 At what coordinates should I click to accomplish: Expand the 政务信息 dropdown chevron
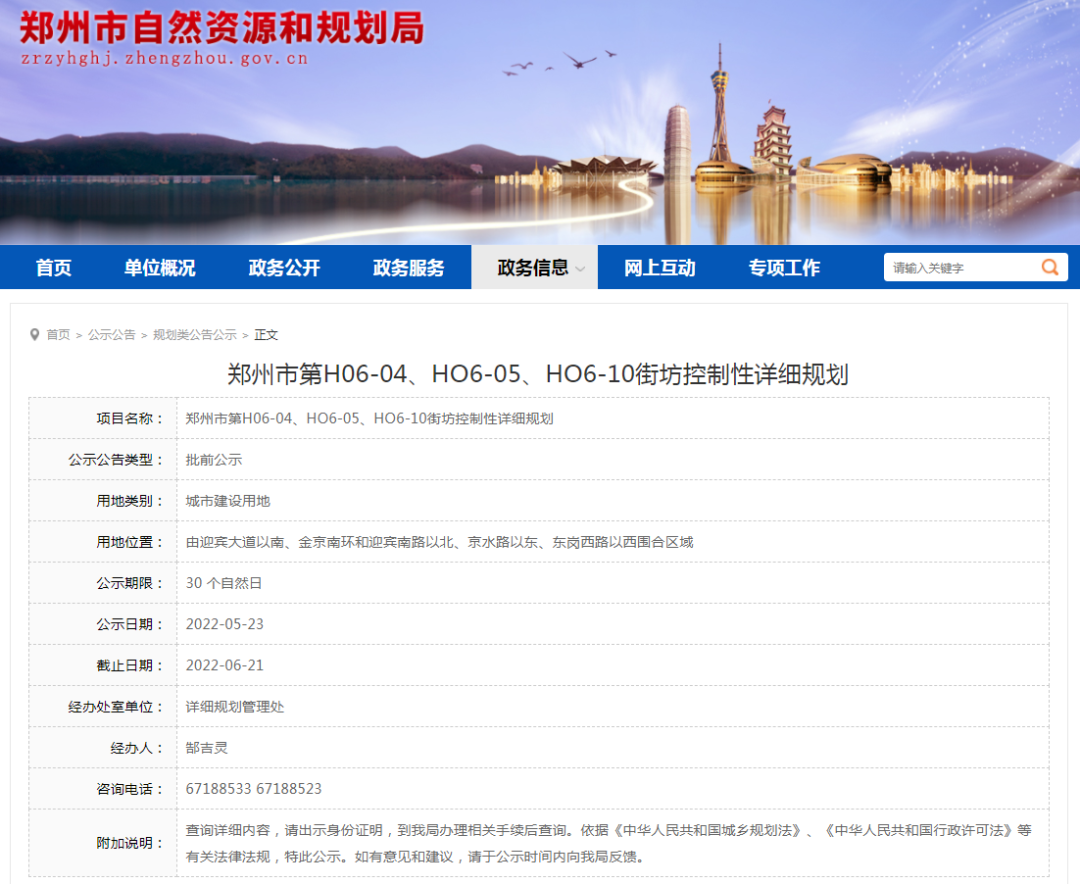[x=580, y=269]
